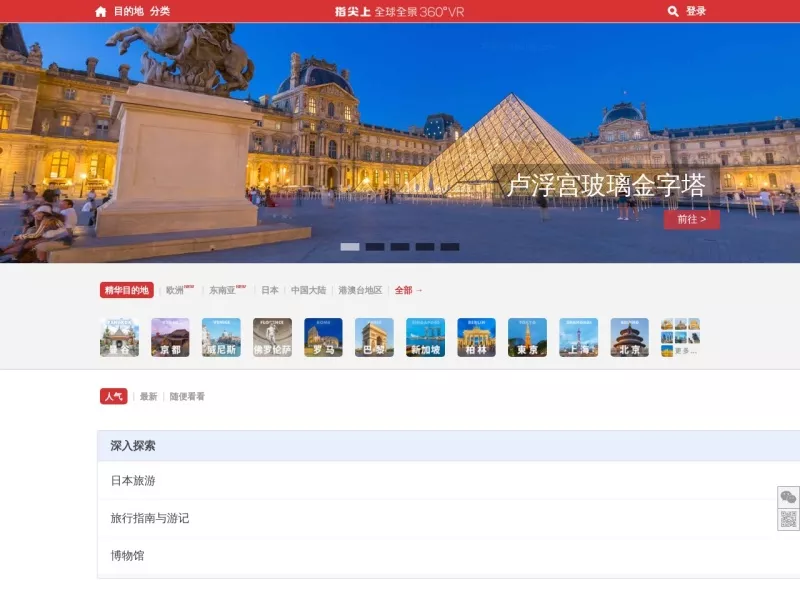This screenshot has height=600, width=800.
Task: Open the 曼谷 destination icon
Action: coord(119,337)
